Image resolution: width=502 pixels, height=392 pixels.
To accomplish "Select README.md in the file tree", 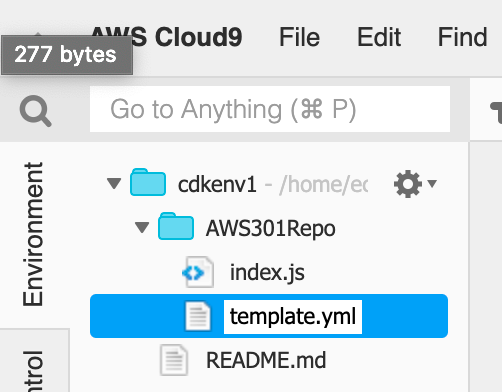I will pos(266,360).
